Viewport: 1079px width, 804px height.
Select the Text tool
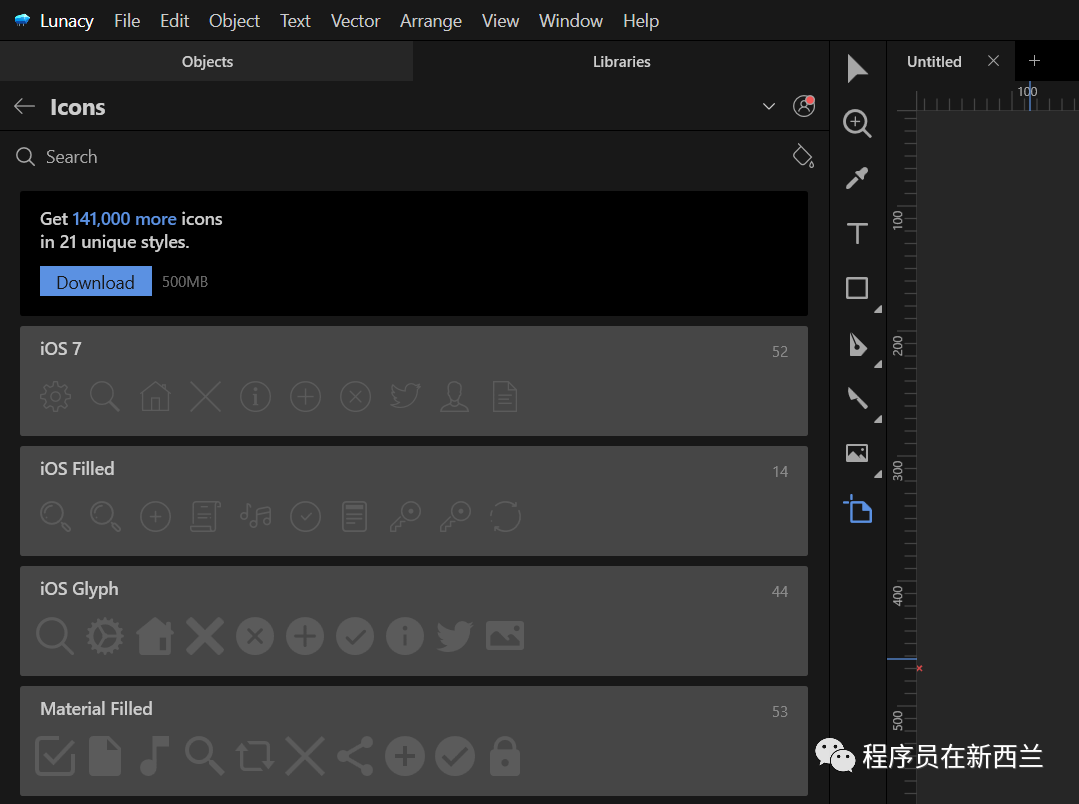click(857, 234)
